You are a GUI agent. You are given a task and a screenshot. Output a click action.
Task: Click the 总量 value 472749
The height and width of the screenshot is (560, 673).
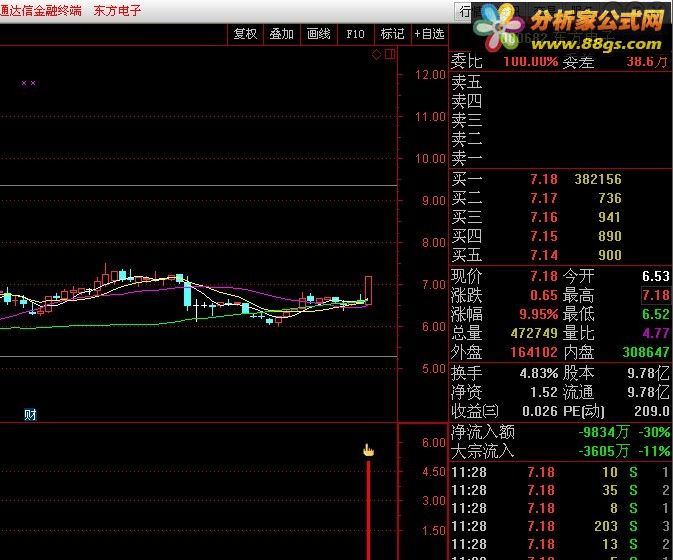click(534, 333)
